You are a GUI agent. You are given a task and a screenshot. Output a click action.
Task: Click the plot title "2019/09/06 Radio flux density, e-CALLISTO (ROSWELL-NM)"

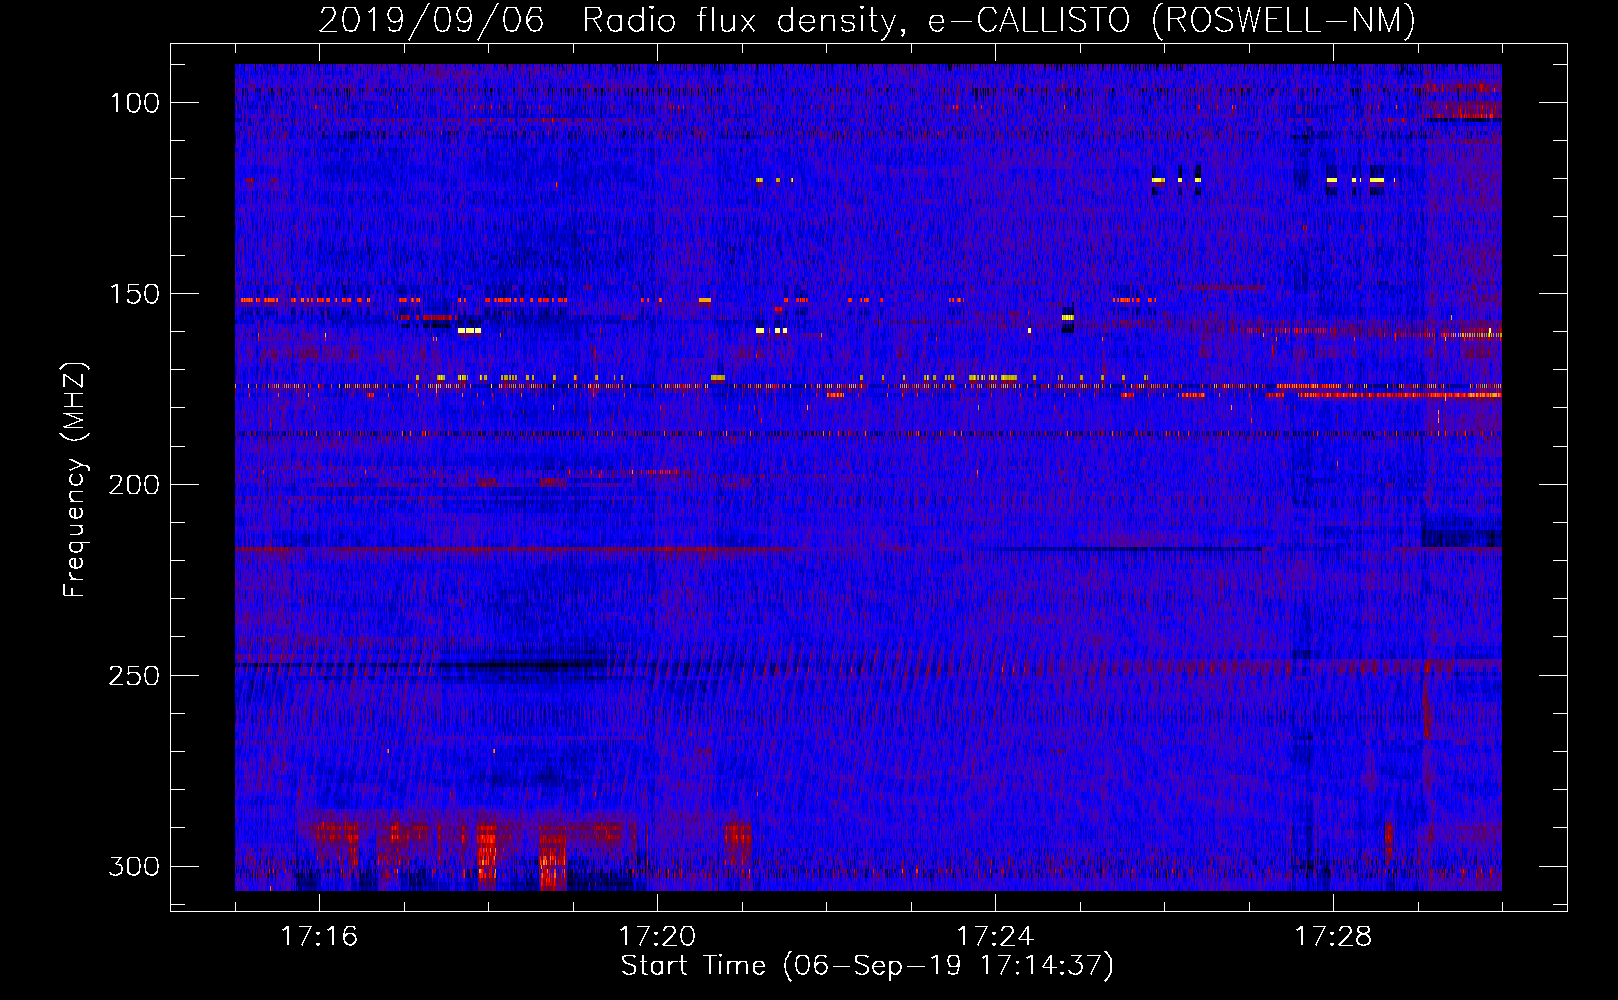(867, 20)
